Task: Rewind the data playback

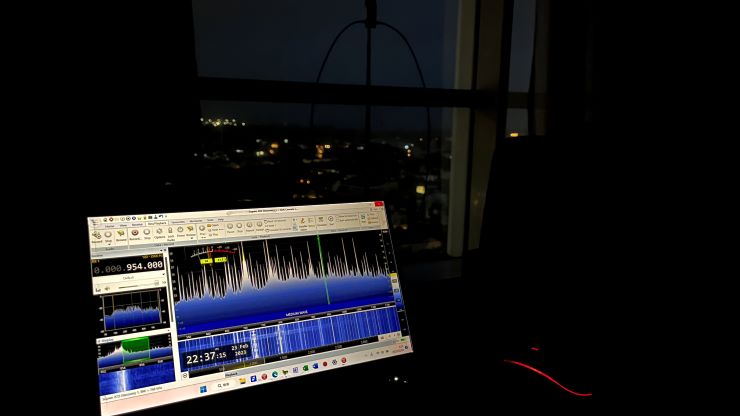Action: coord(260,224)
